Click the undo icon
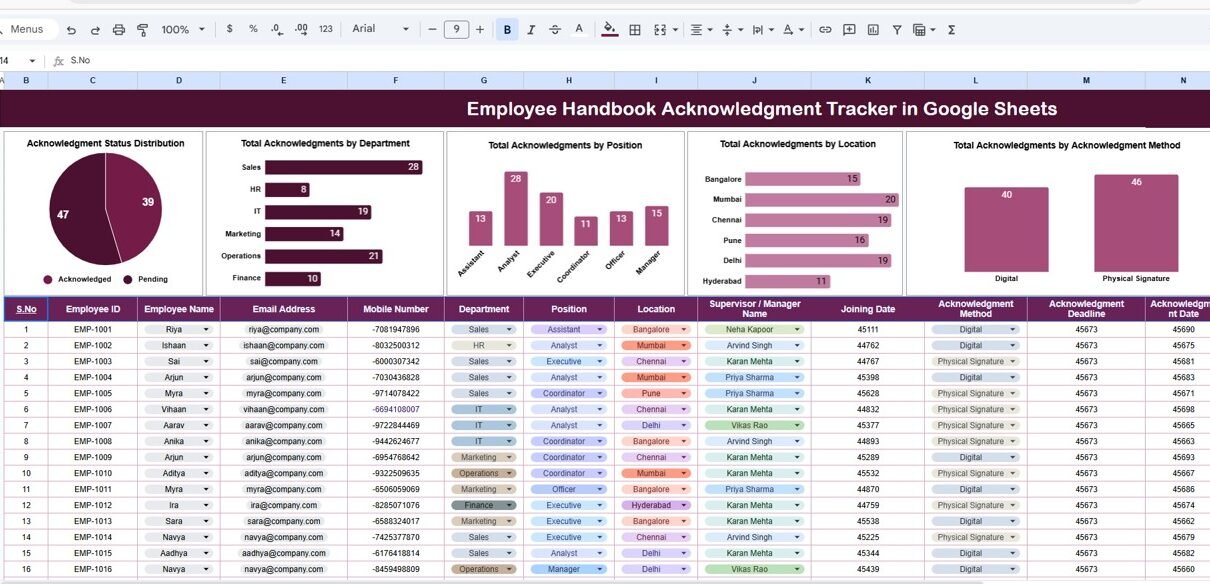This screenshot has height=584, width=1210. click(x=71, y=30)
